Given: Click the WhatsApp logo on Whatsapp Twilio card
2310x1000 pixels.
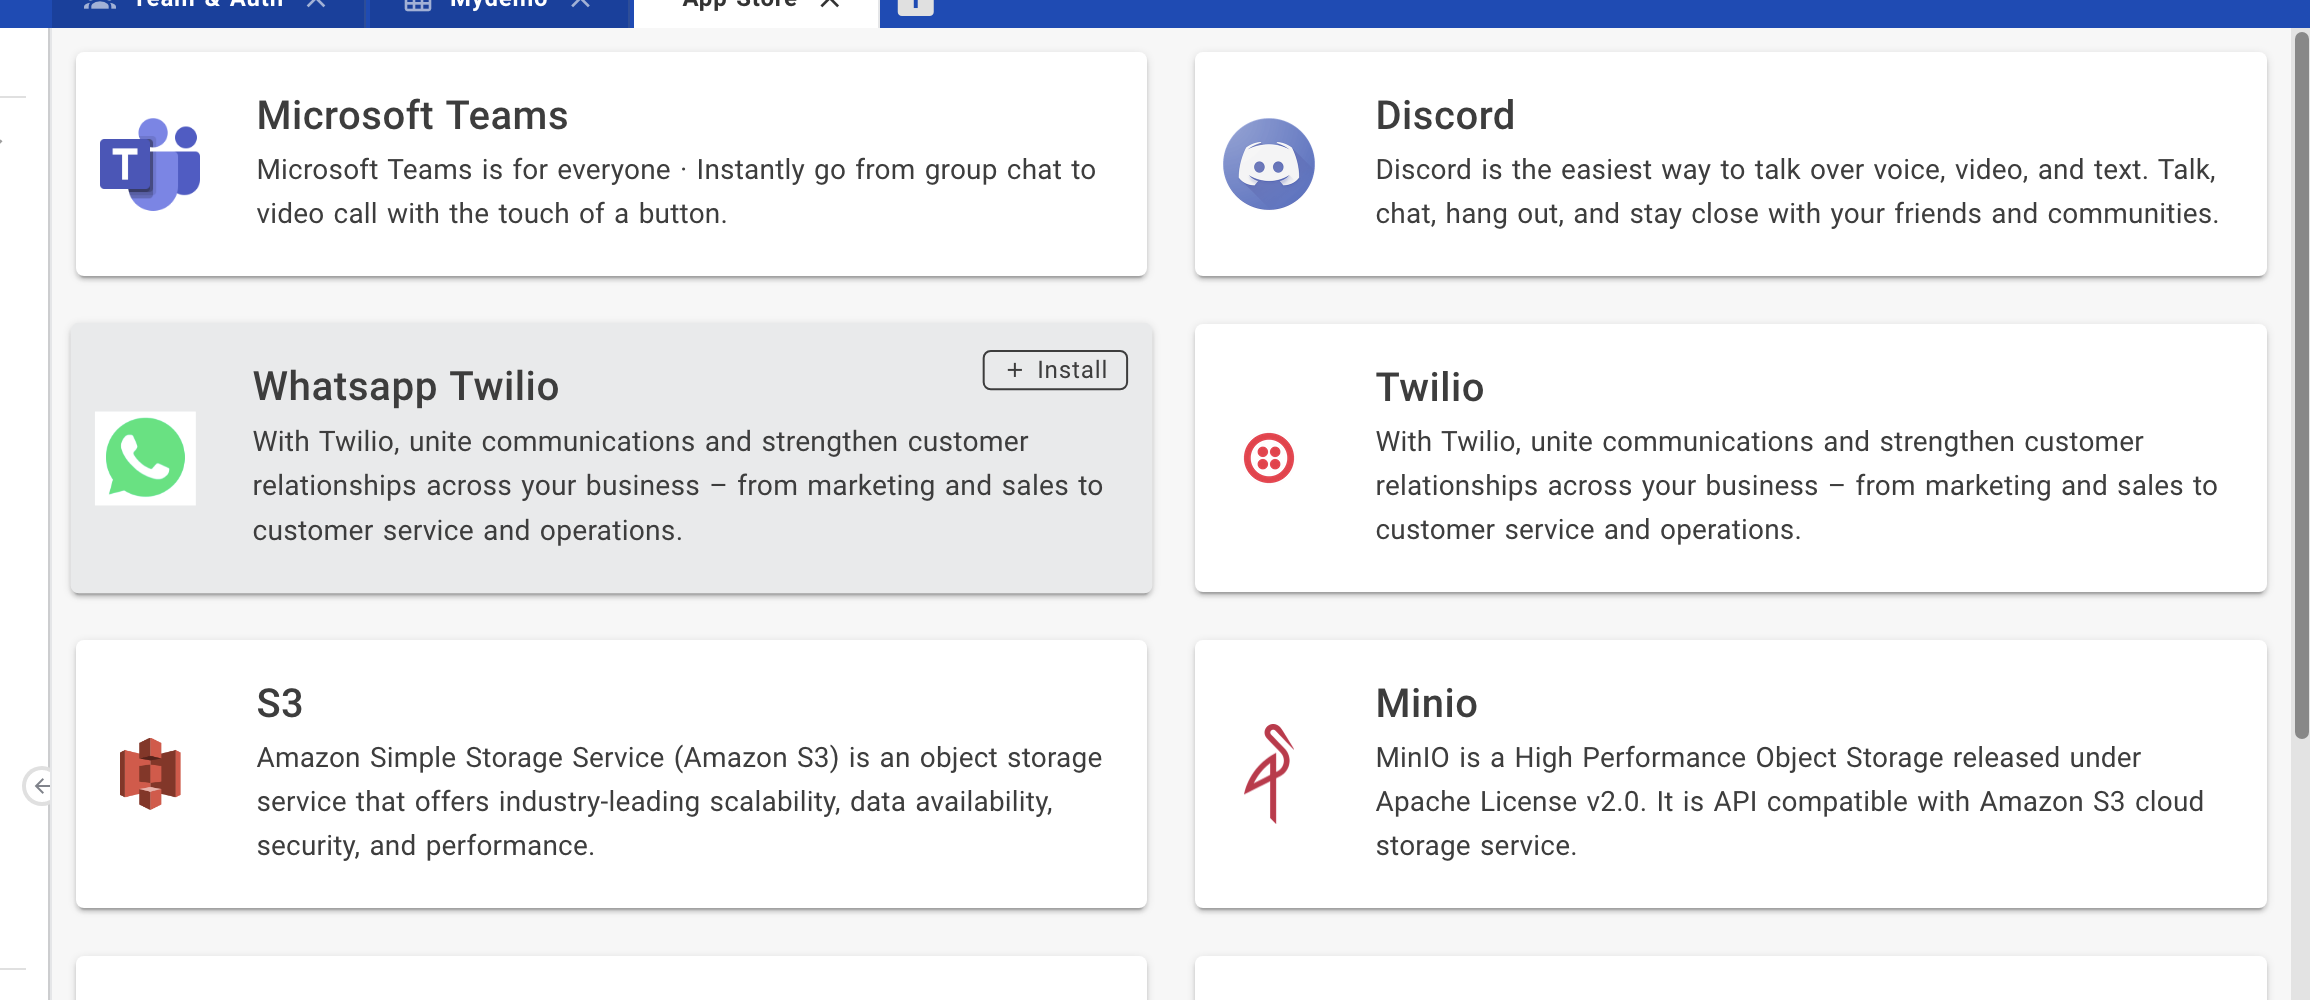Looking at the screenshot, I should pyautogui.click(x=146, y=458).
